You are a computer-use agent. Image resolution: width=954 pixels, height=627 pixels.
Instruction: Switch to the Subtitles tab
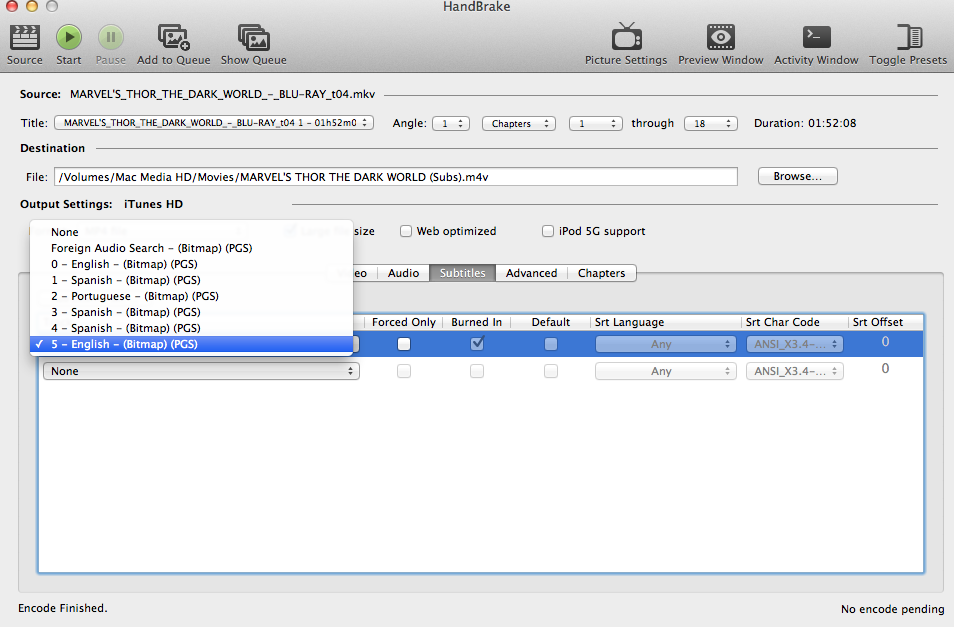pyautogui.click(x=462, y=273)
